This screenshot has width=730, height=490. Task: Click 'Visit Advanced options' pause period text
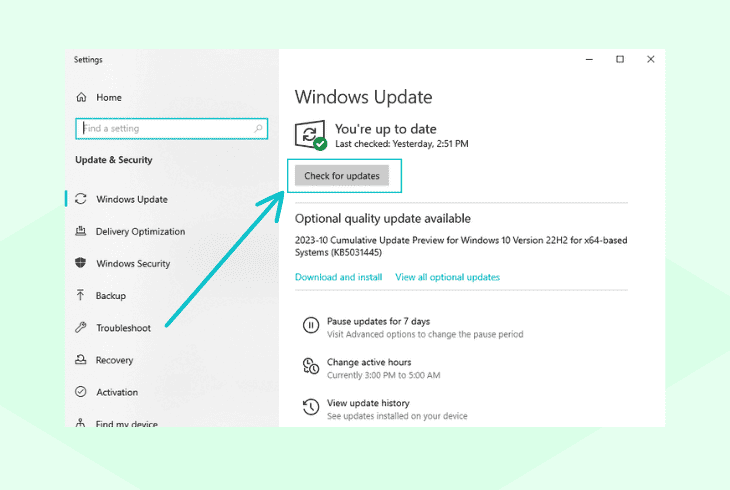point(425,334)
